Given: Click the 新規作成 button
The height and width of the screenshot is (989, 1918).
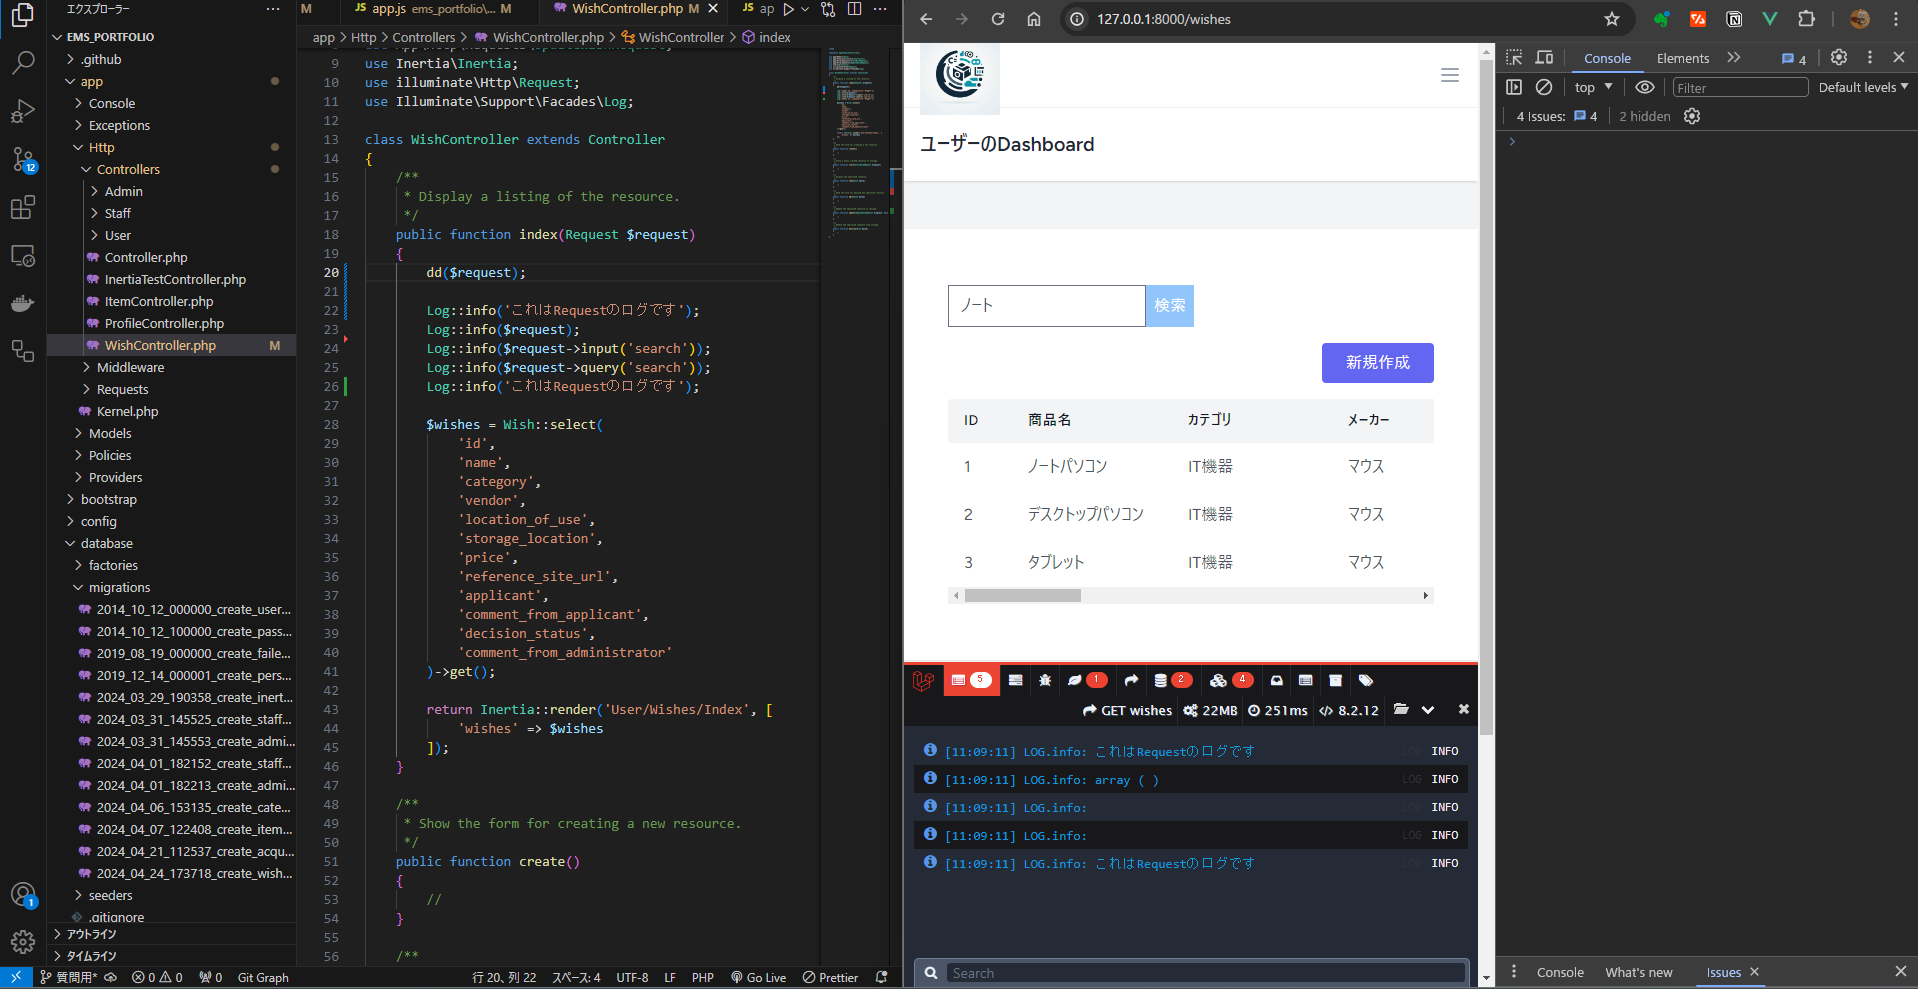Looking at the screenshot, I should point(1377,363).
